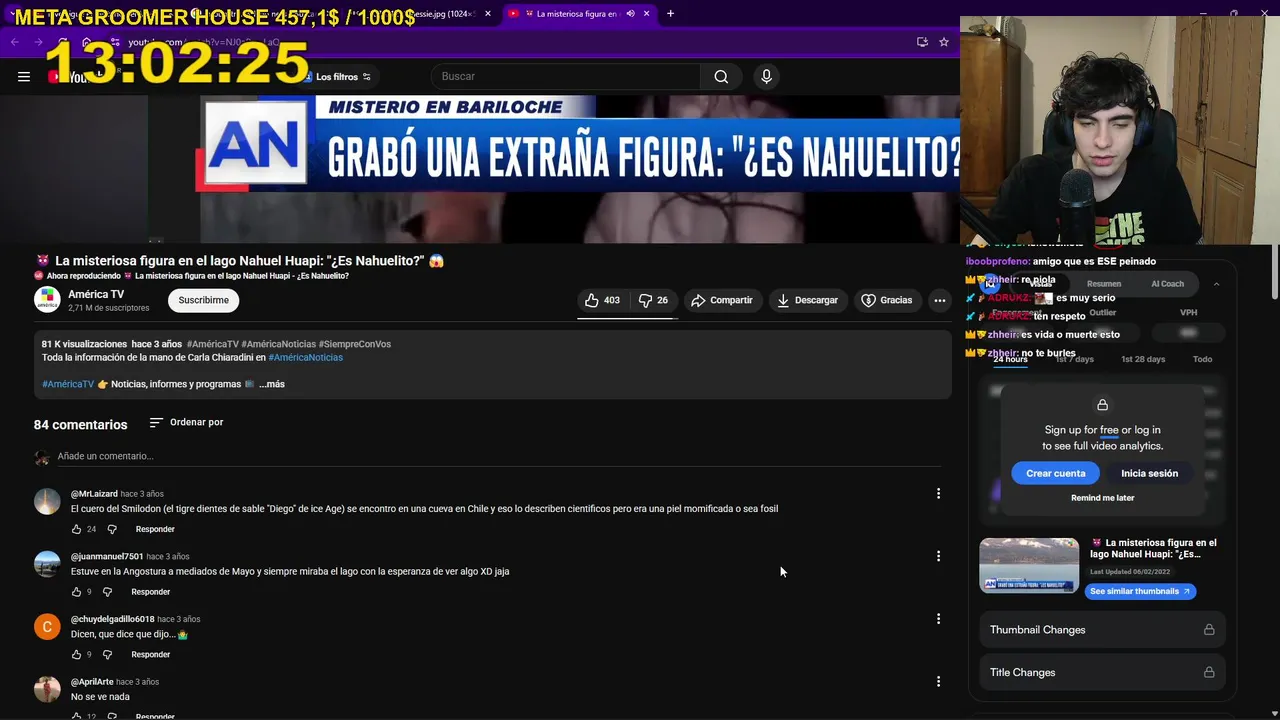Open the #AméricaNoticias hashtag in description text
The image size is (1280, 720).
(x=305, y=357)
